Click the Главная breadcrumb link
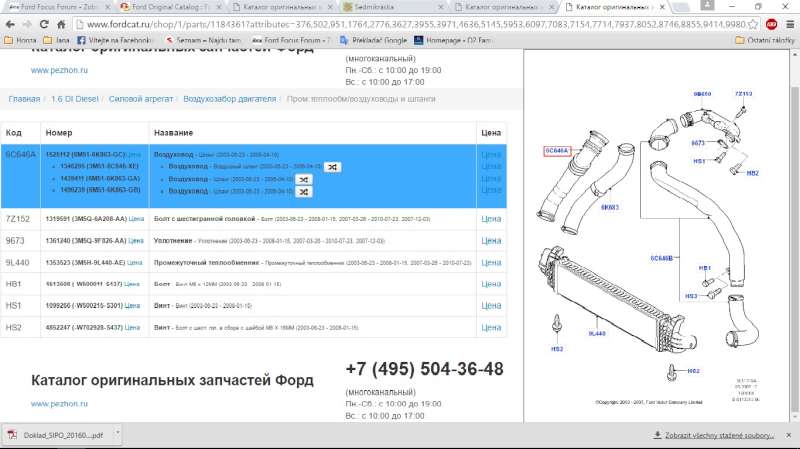Screen dimensions: 800x449 (x=24, y=99)
